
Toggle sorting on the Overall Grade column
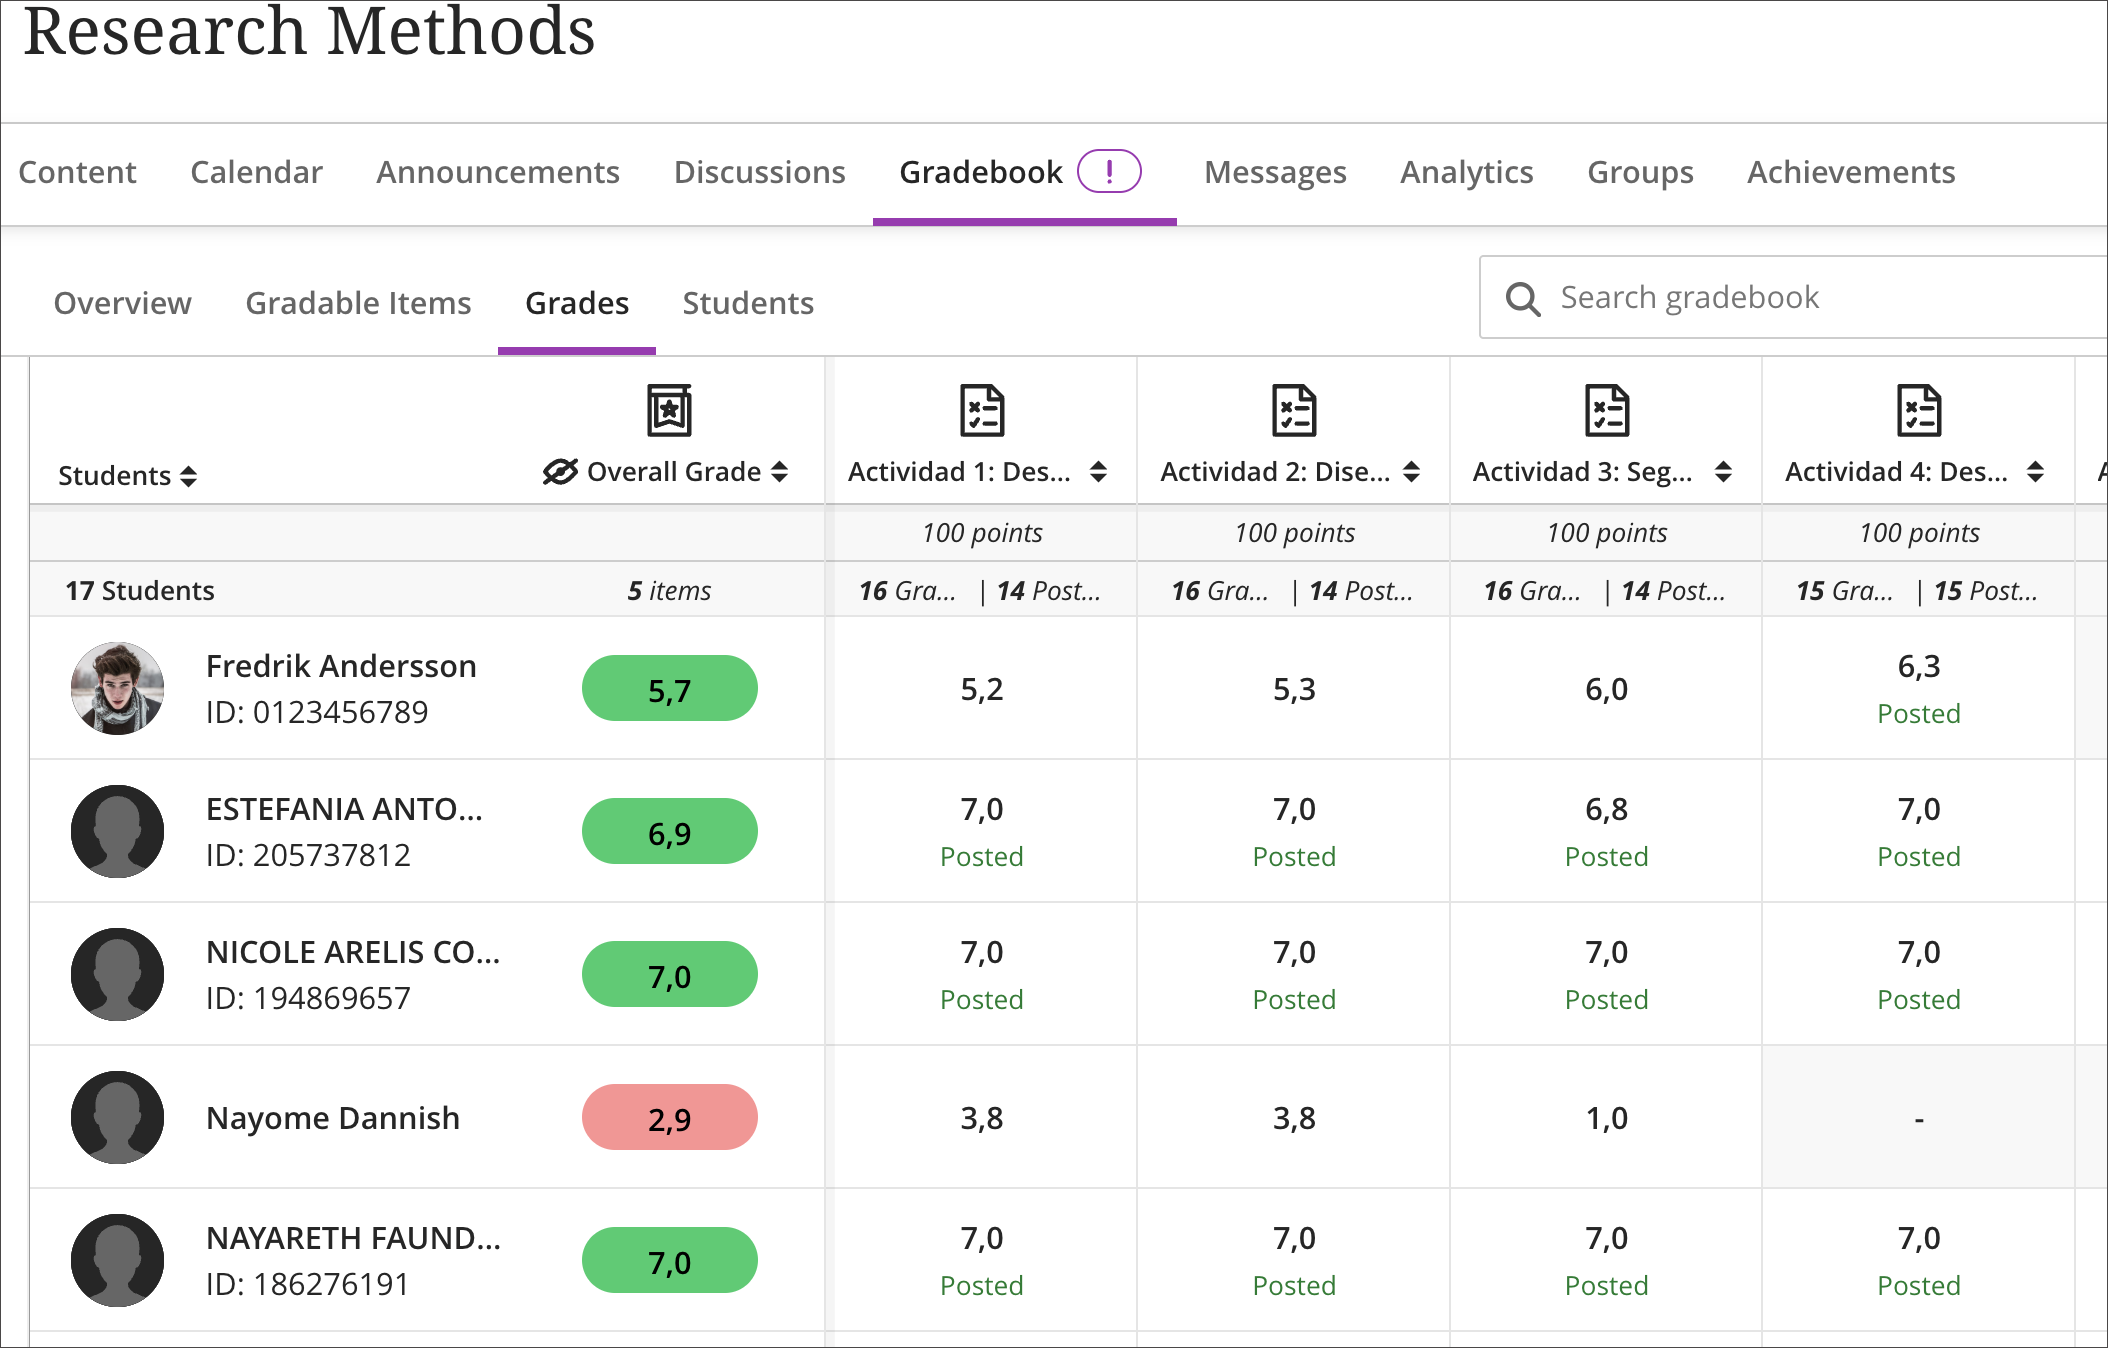coord(782,471)
